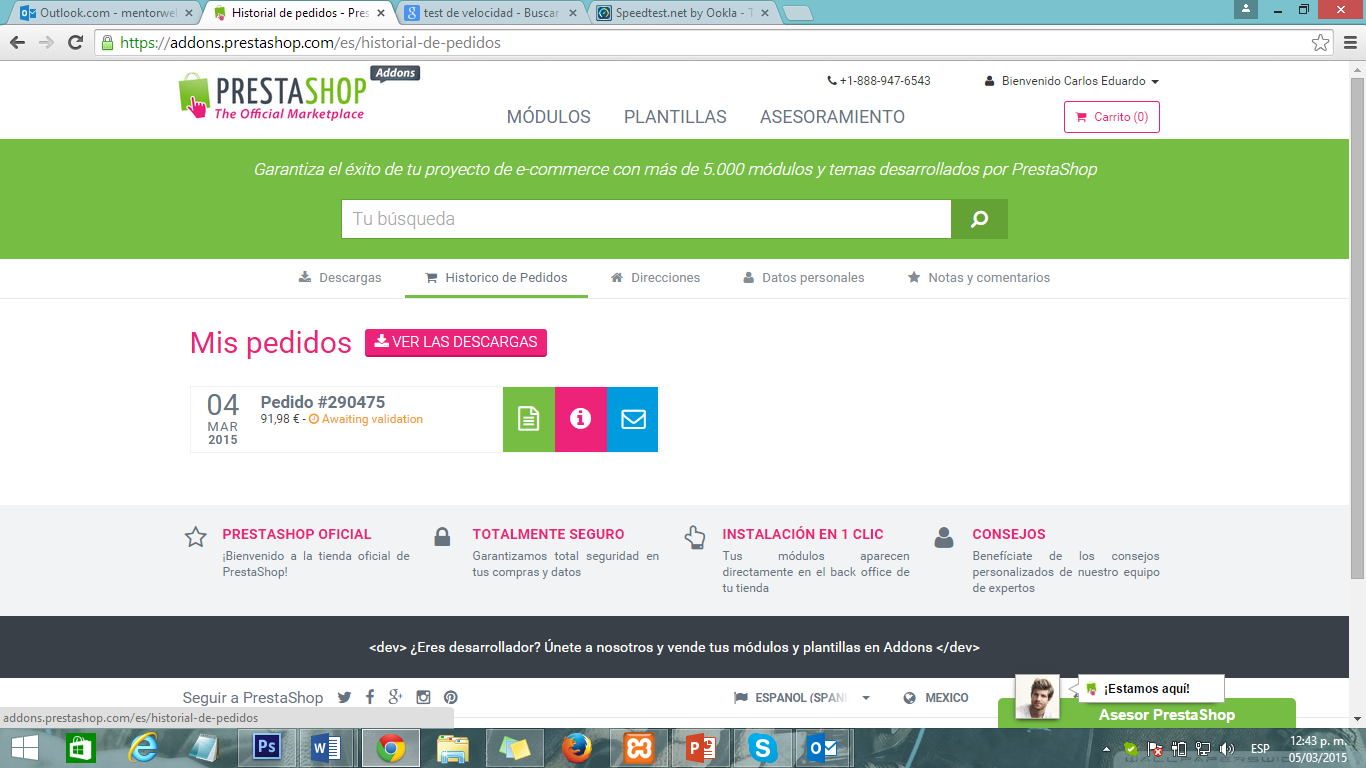Click the '¡Estamos aquí!' chat bubble
Screen dimensions: 1366x768
[1151, 688]
